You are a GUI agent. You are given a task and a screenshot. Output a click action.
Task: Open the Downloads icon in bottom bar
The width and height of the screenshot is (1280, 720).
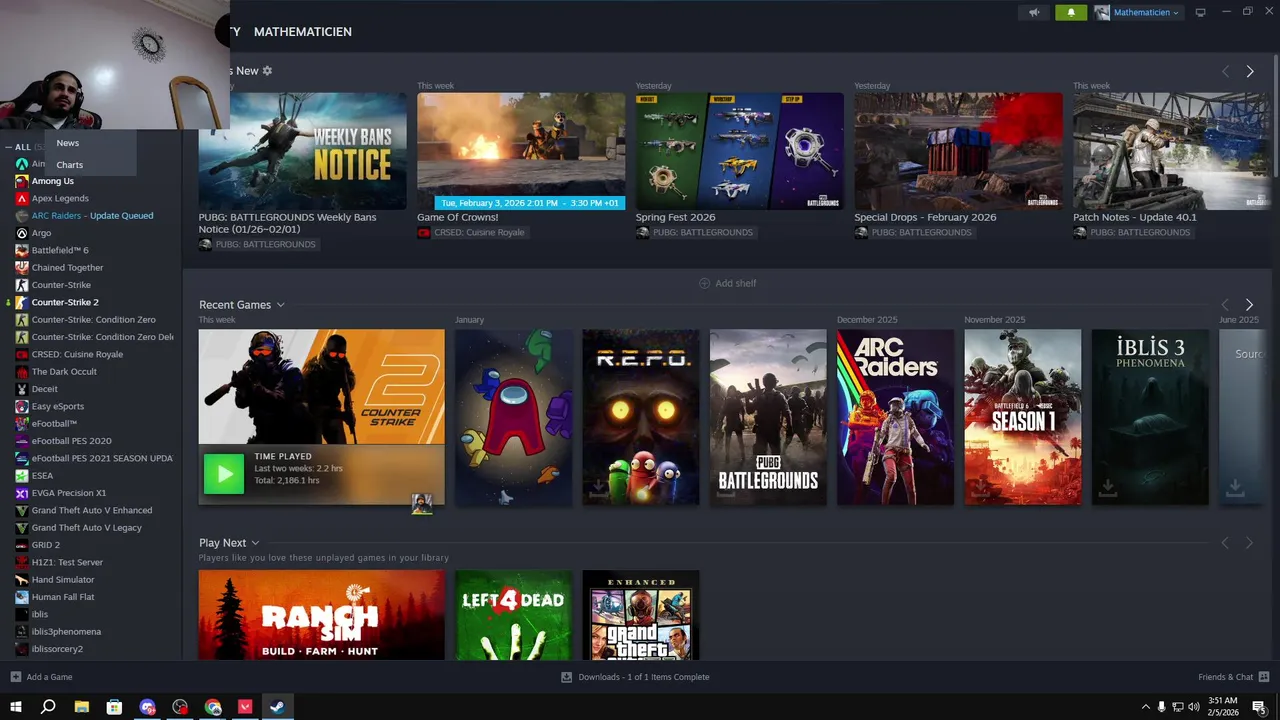click(x=566, y=677)
